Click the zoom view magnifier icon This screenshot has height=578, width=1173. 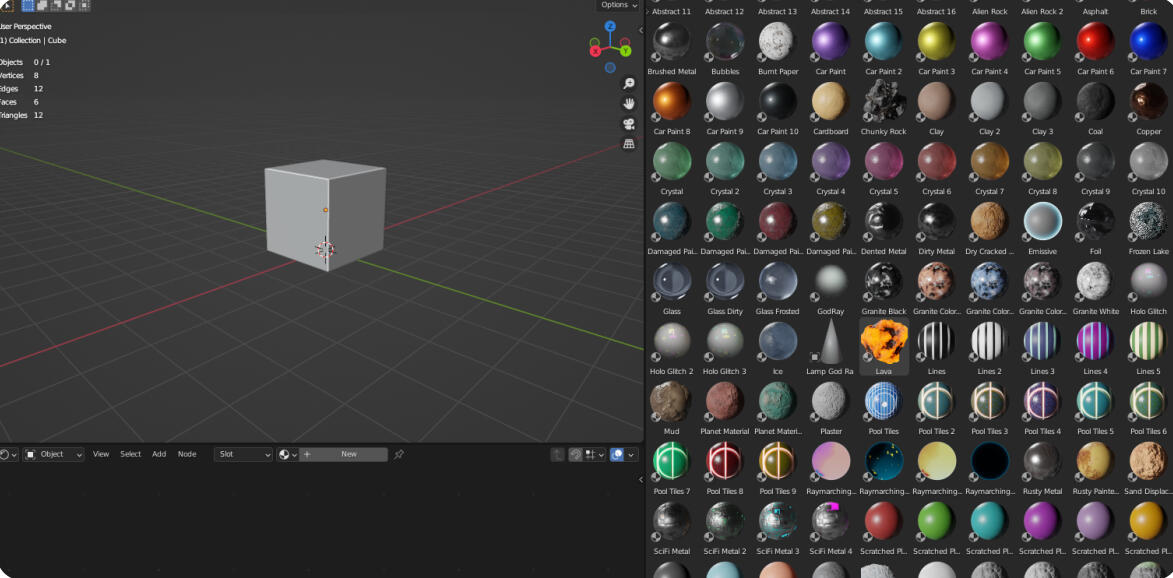tap(629, 84)
